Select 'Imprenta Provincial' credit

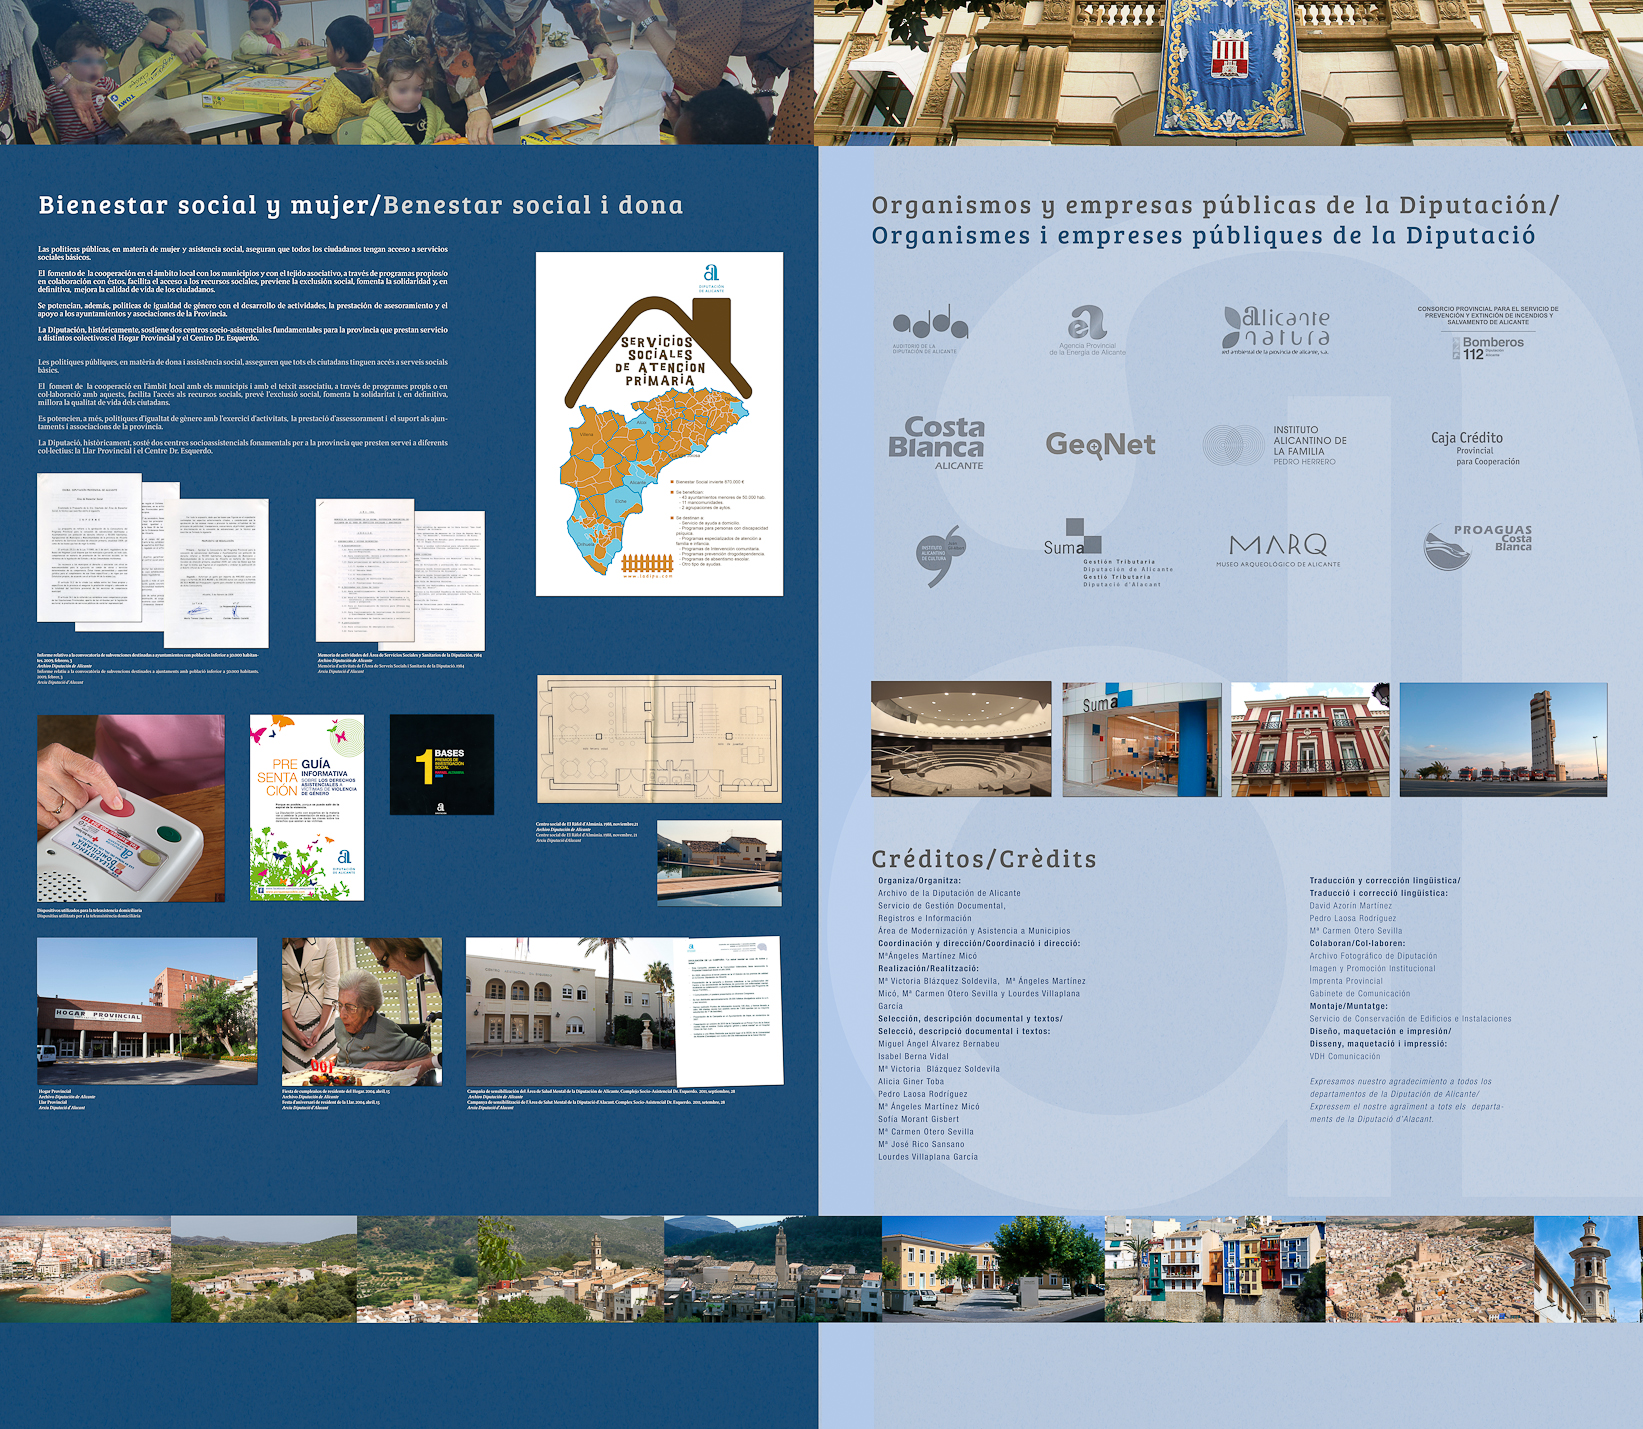click(x=1346, y=981)
